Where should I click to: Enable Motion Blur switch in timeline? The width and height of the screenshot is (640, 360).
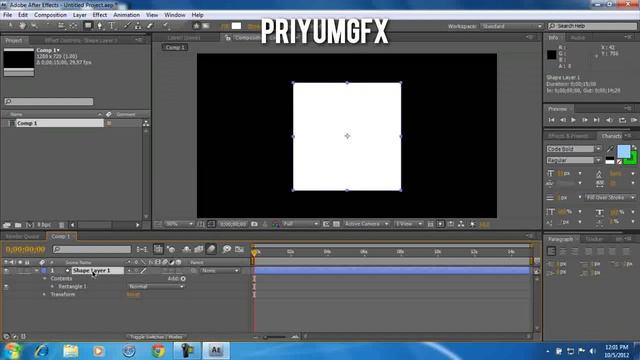(211, 249)
